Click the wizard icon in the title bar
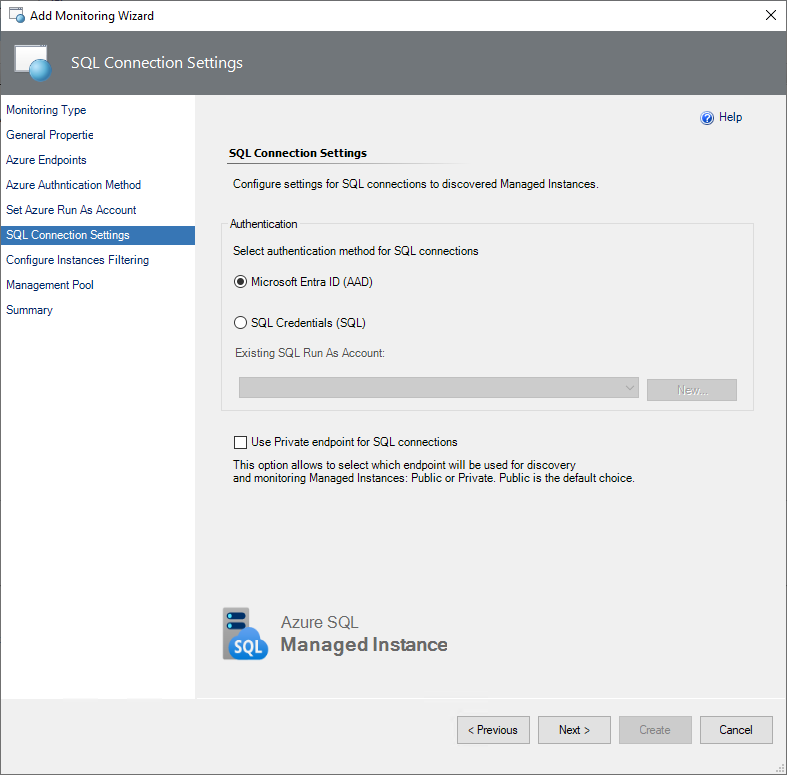 17,16
